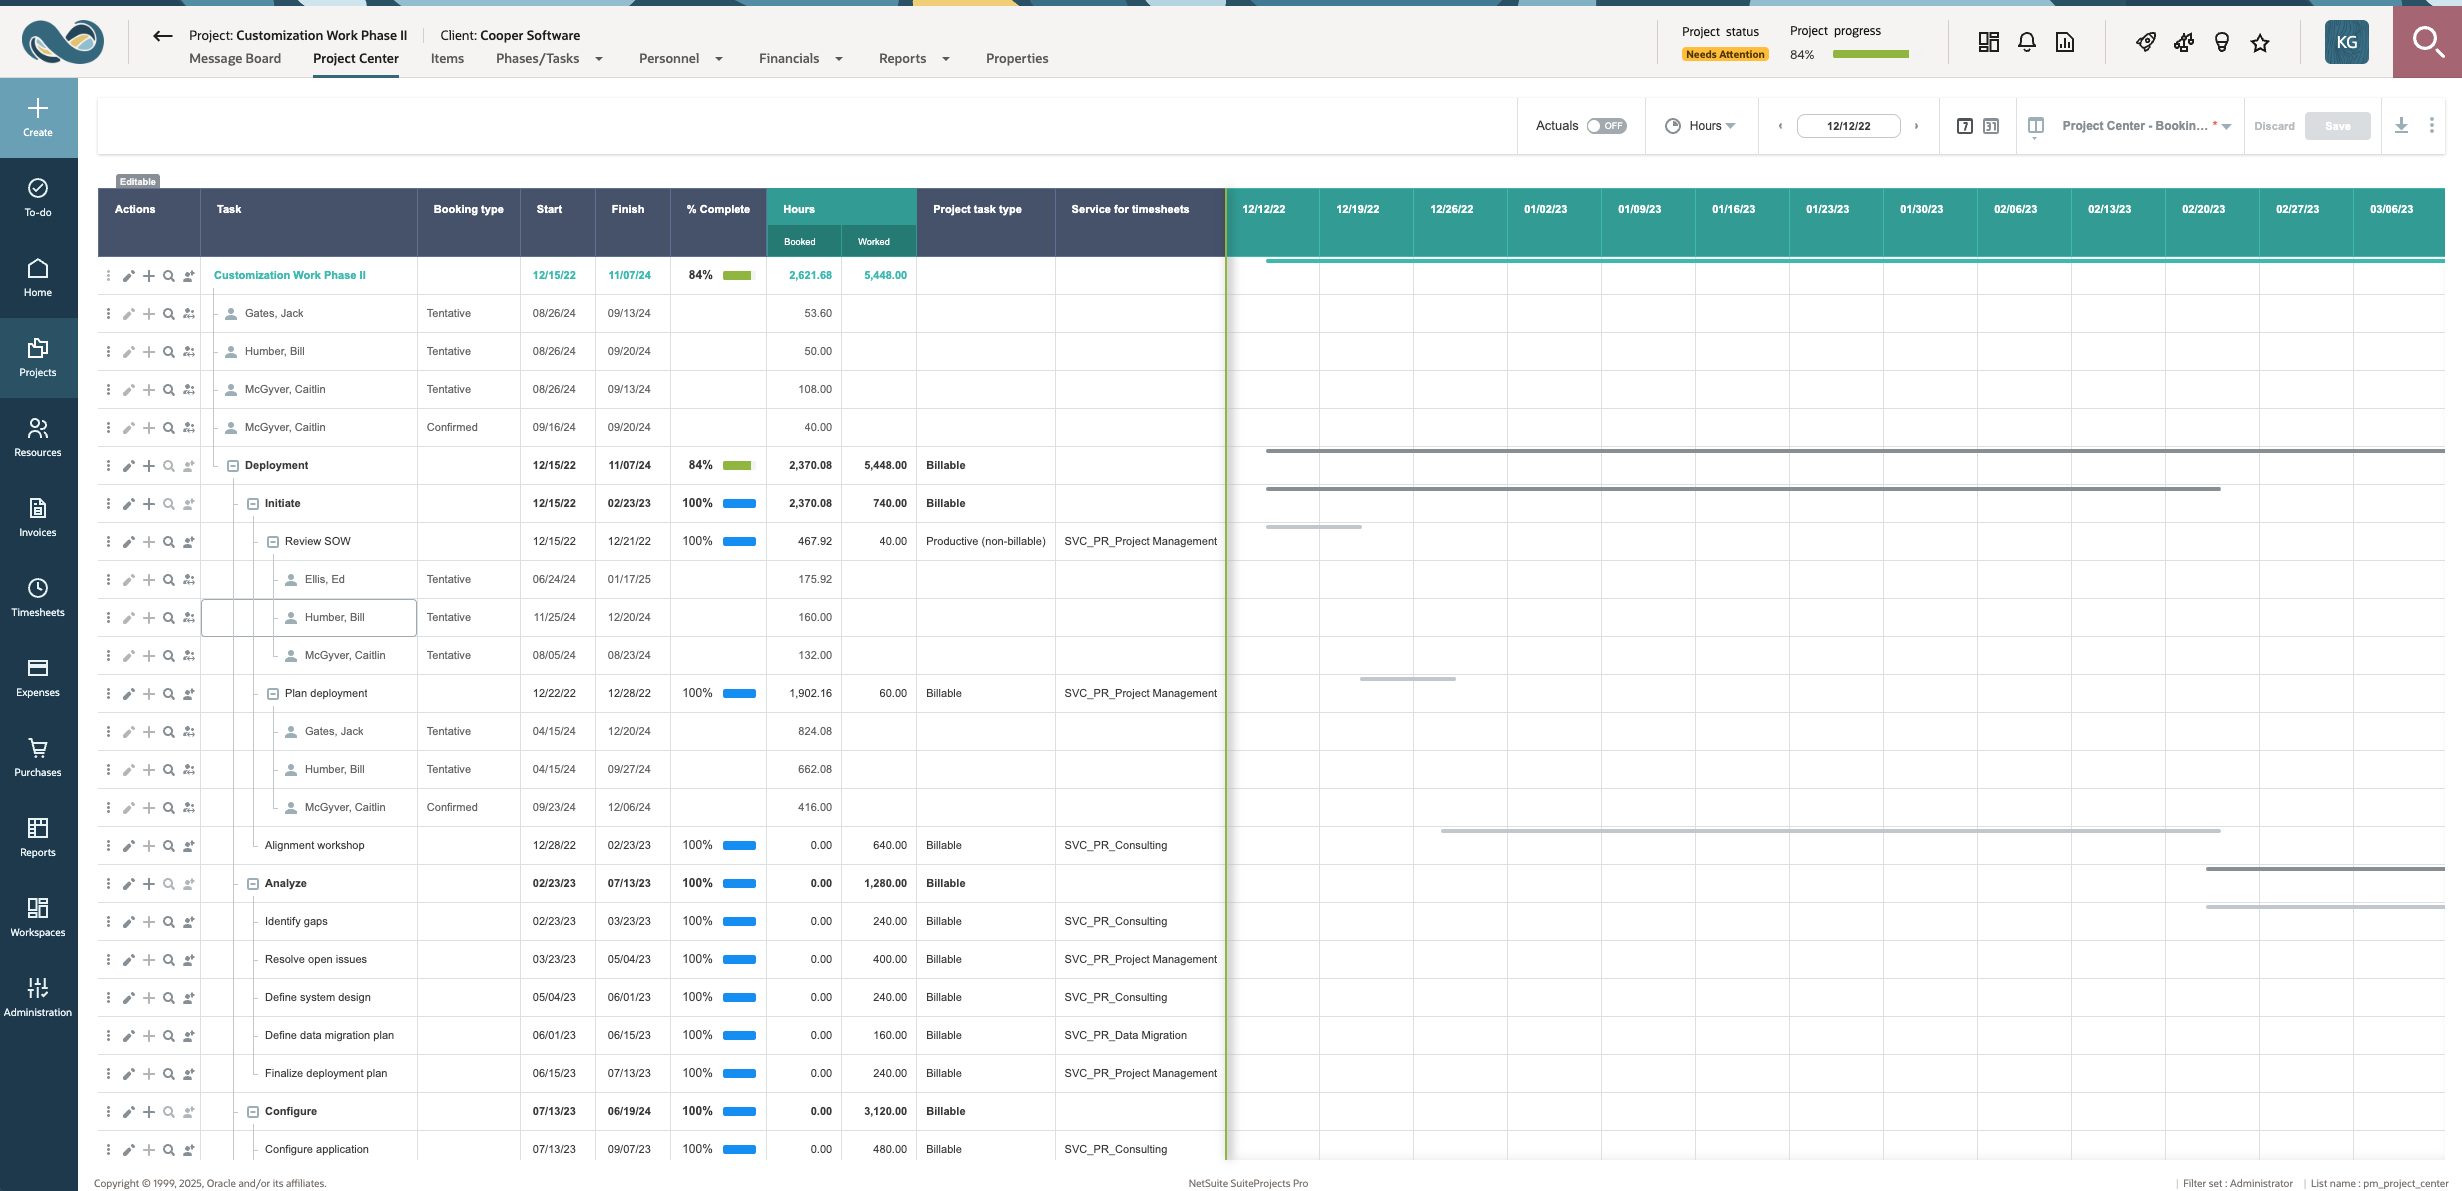Click the favorites star icon
Image resolution: width=2462 pixels, height=1191 pixels.
[x=2260, y=42]
